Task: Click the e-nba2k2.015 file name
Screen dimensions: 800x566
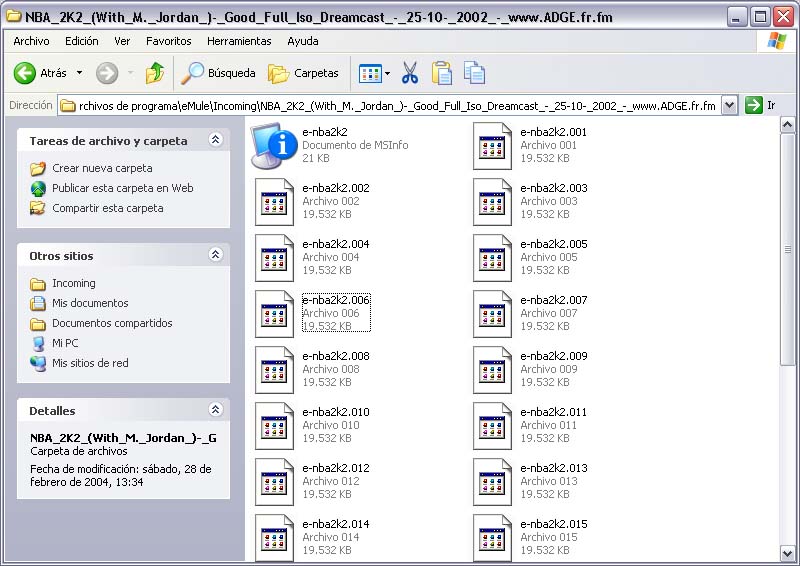Action: coord(554,524)
